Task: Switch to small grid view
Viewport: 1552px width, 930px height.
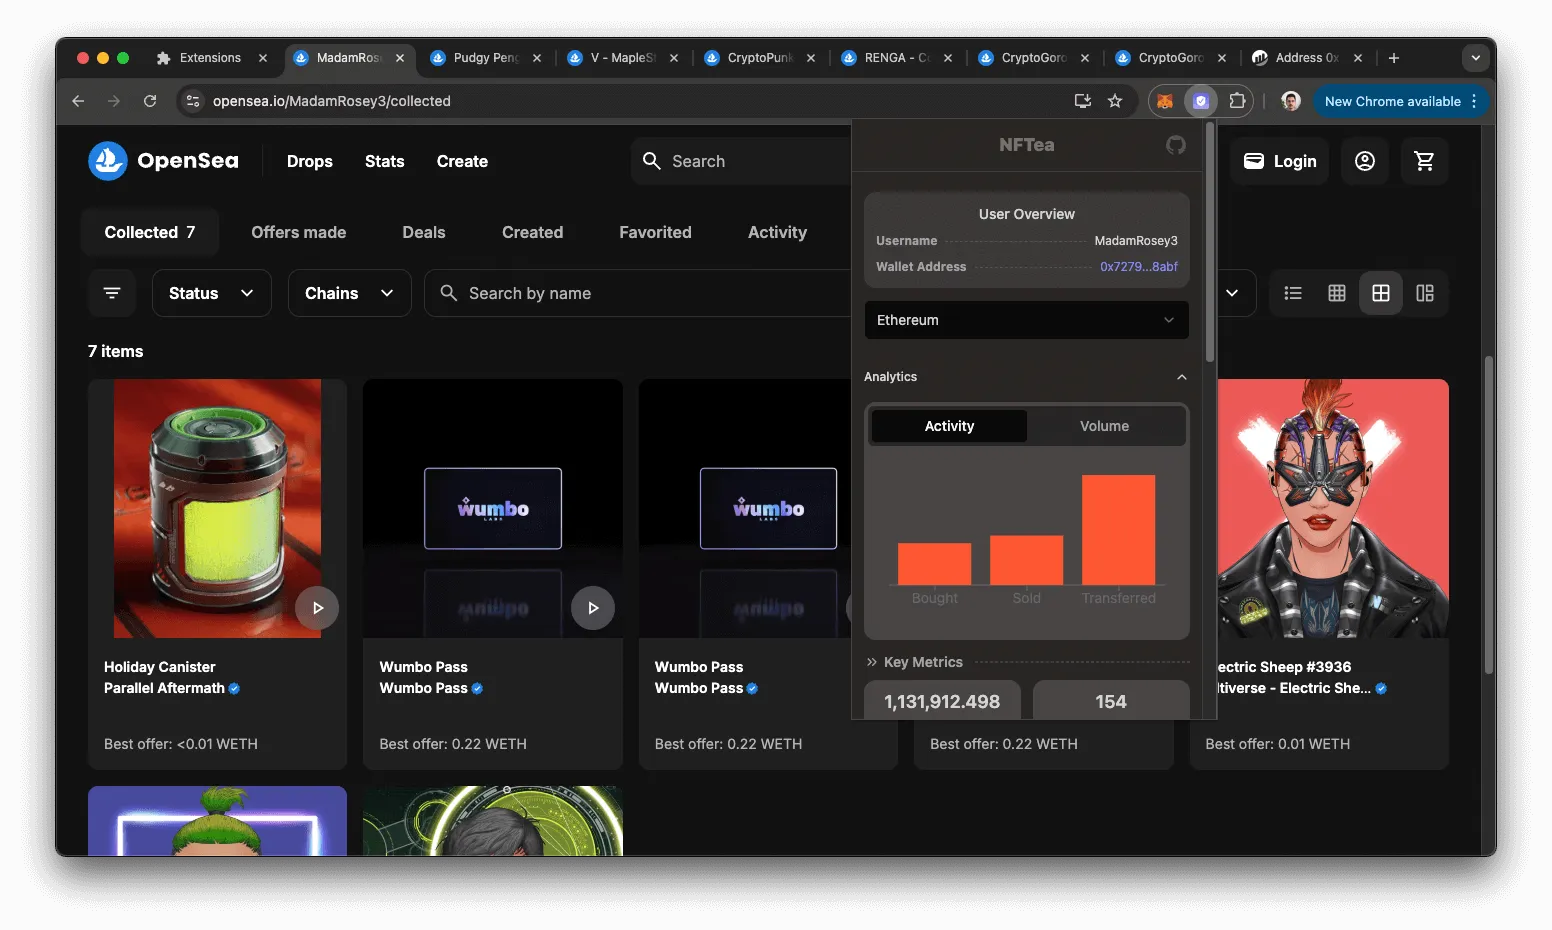Action: [x=1337, y=293]
